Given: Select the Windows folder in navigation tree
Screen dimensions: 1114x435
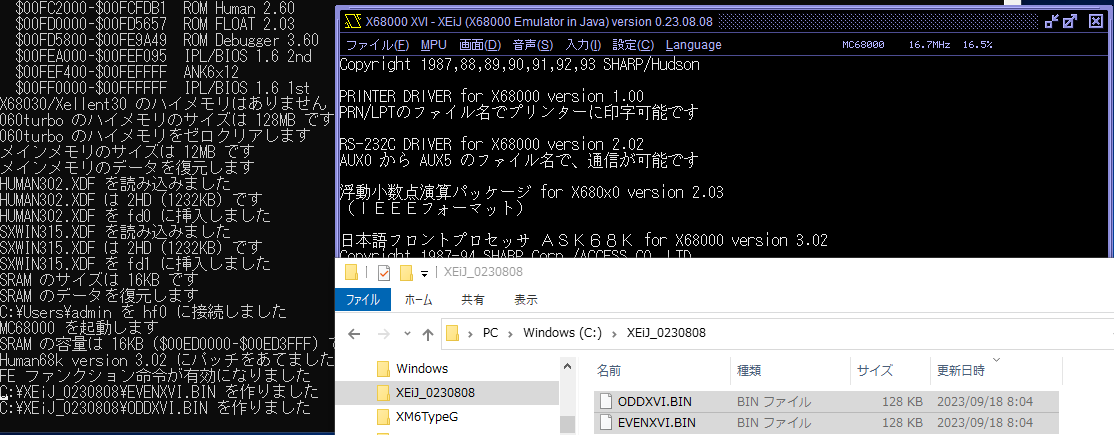Looking at the screenshot, I should pos(422,369).
